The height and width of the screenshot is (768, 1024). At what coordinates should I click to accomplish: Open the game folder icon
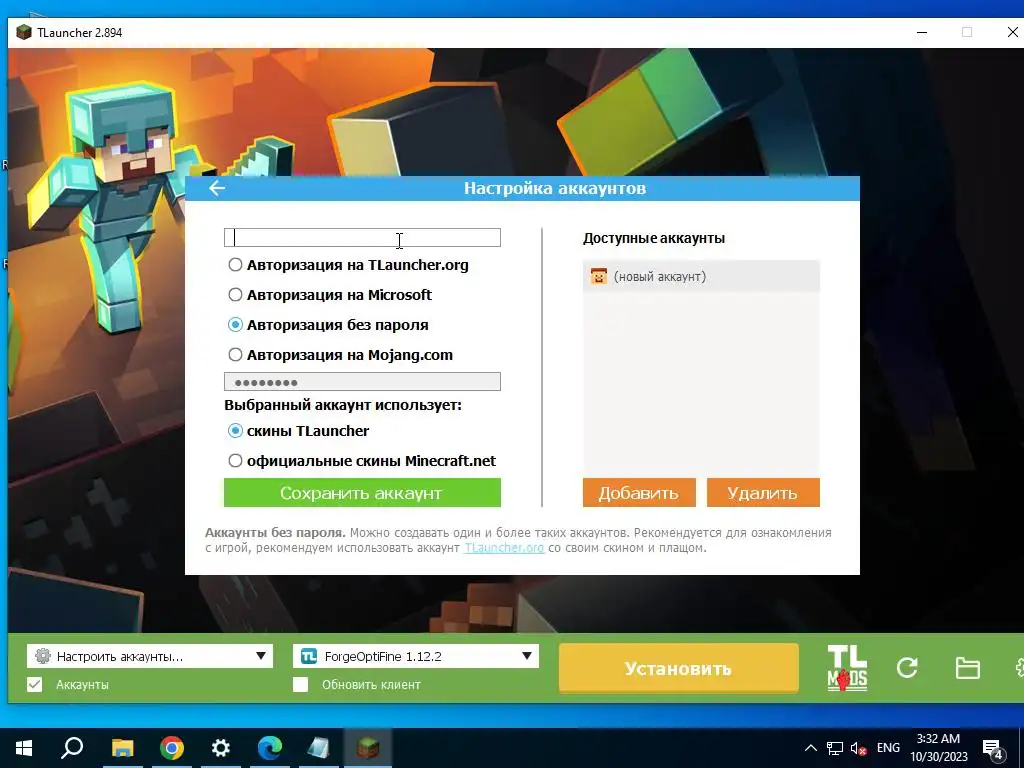967,668
